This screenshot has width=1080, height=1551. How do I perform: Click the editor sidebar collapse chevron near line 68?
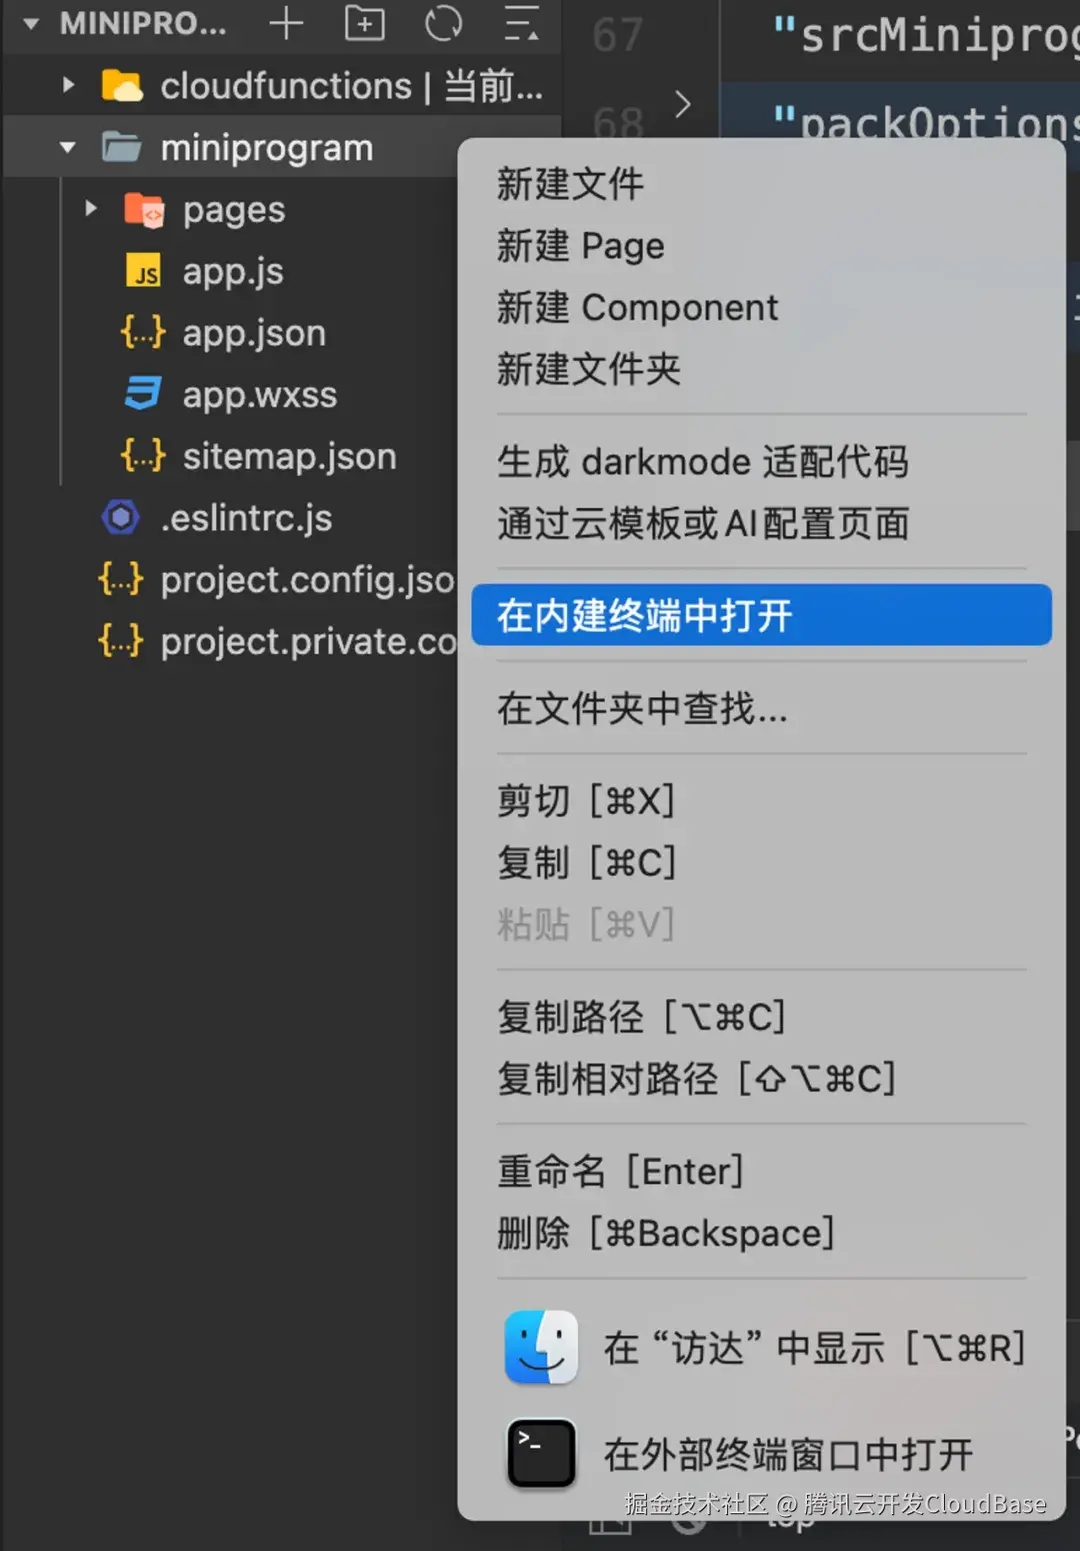coord(683,104)
